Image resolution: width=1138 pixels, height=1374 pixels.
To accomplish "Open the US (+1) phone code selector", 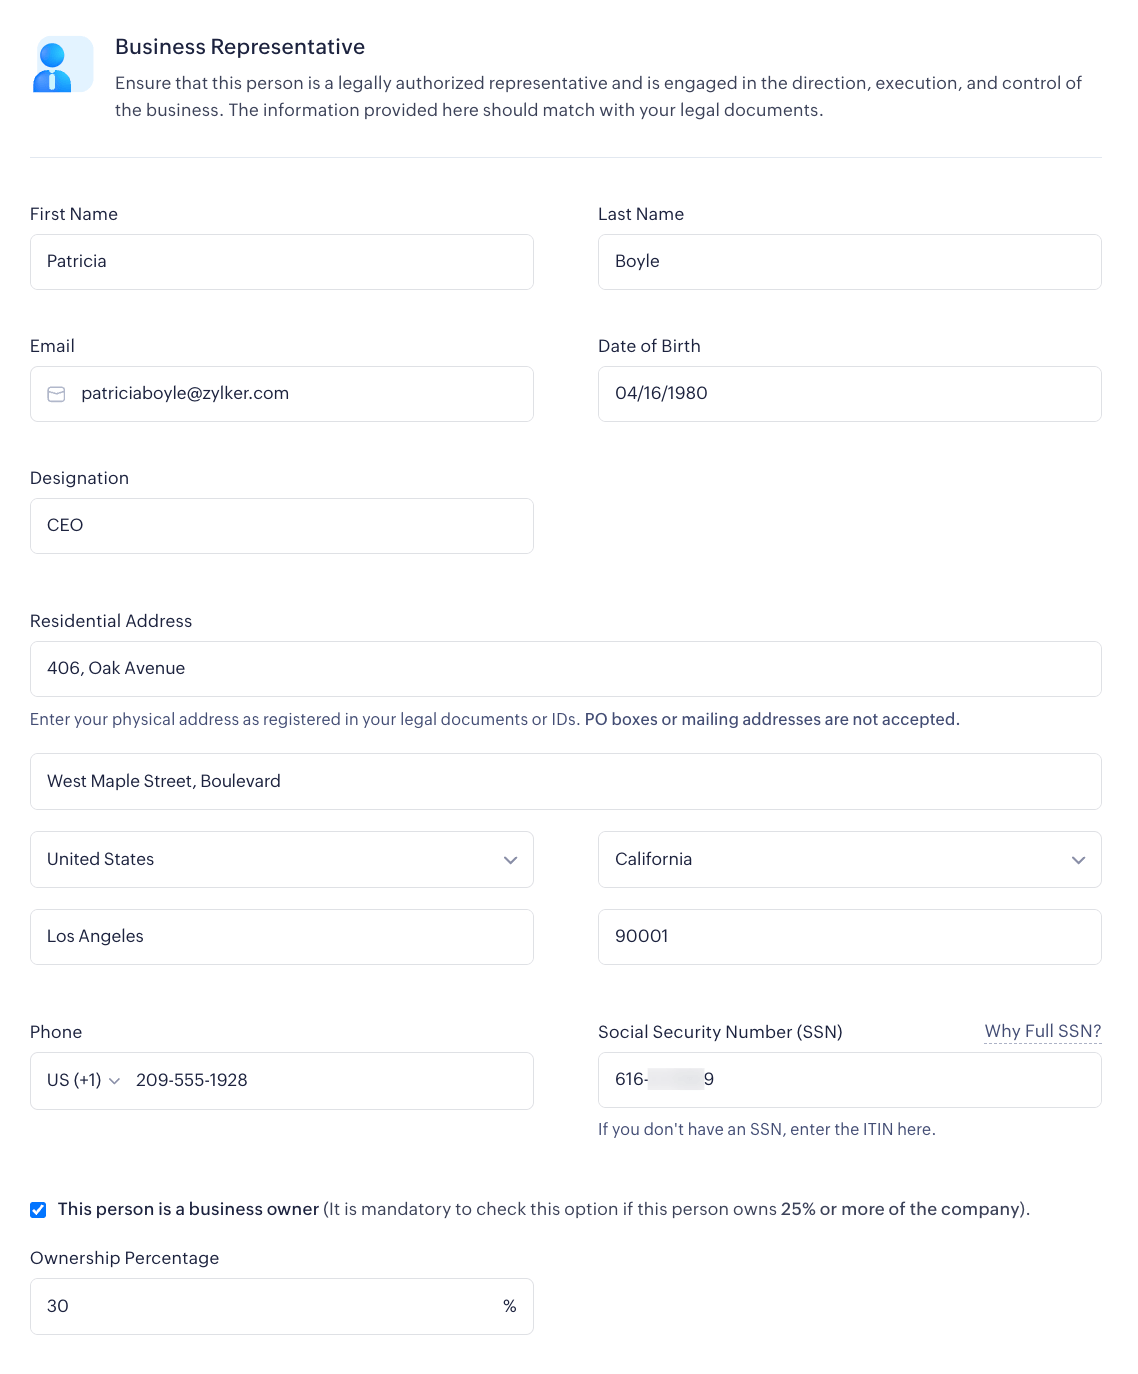I will (x=84, y=1080).
